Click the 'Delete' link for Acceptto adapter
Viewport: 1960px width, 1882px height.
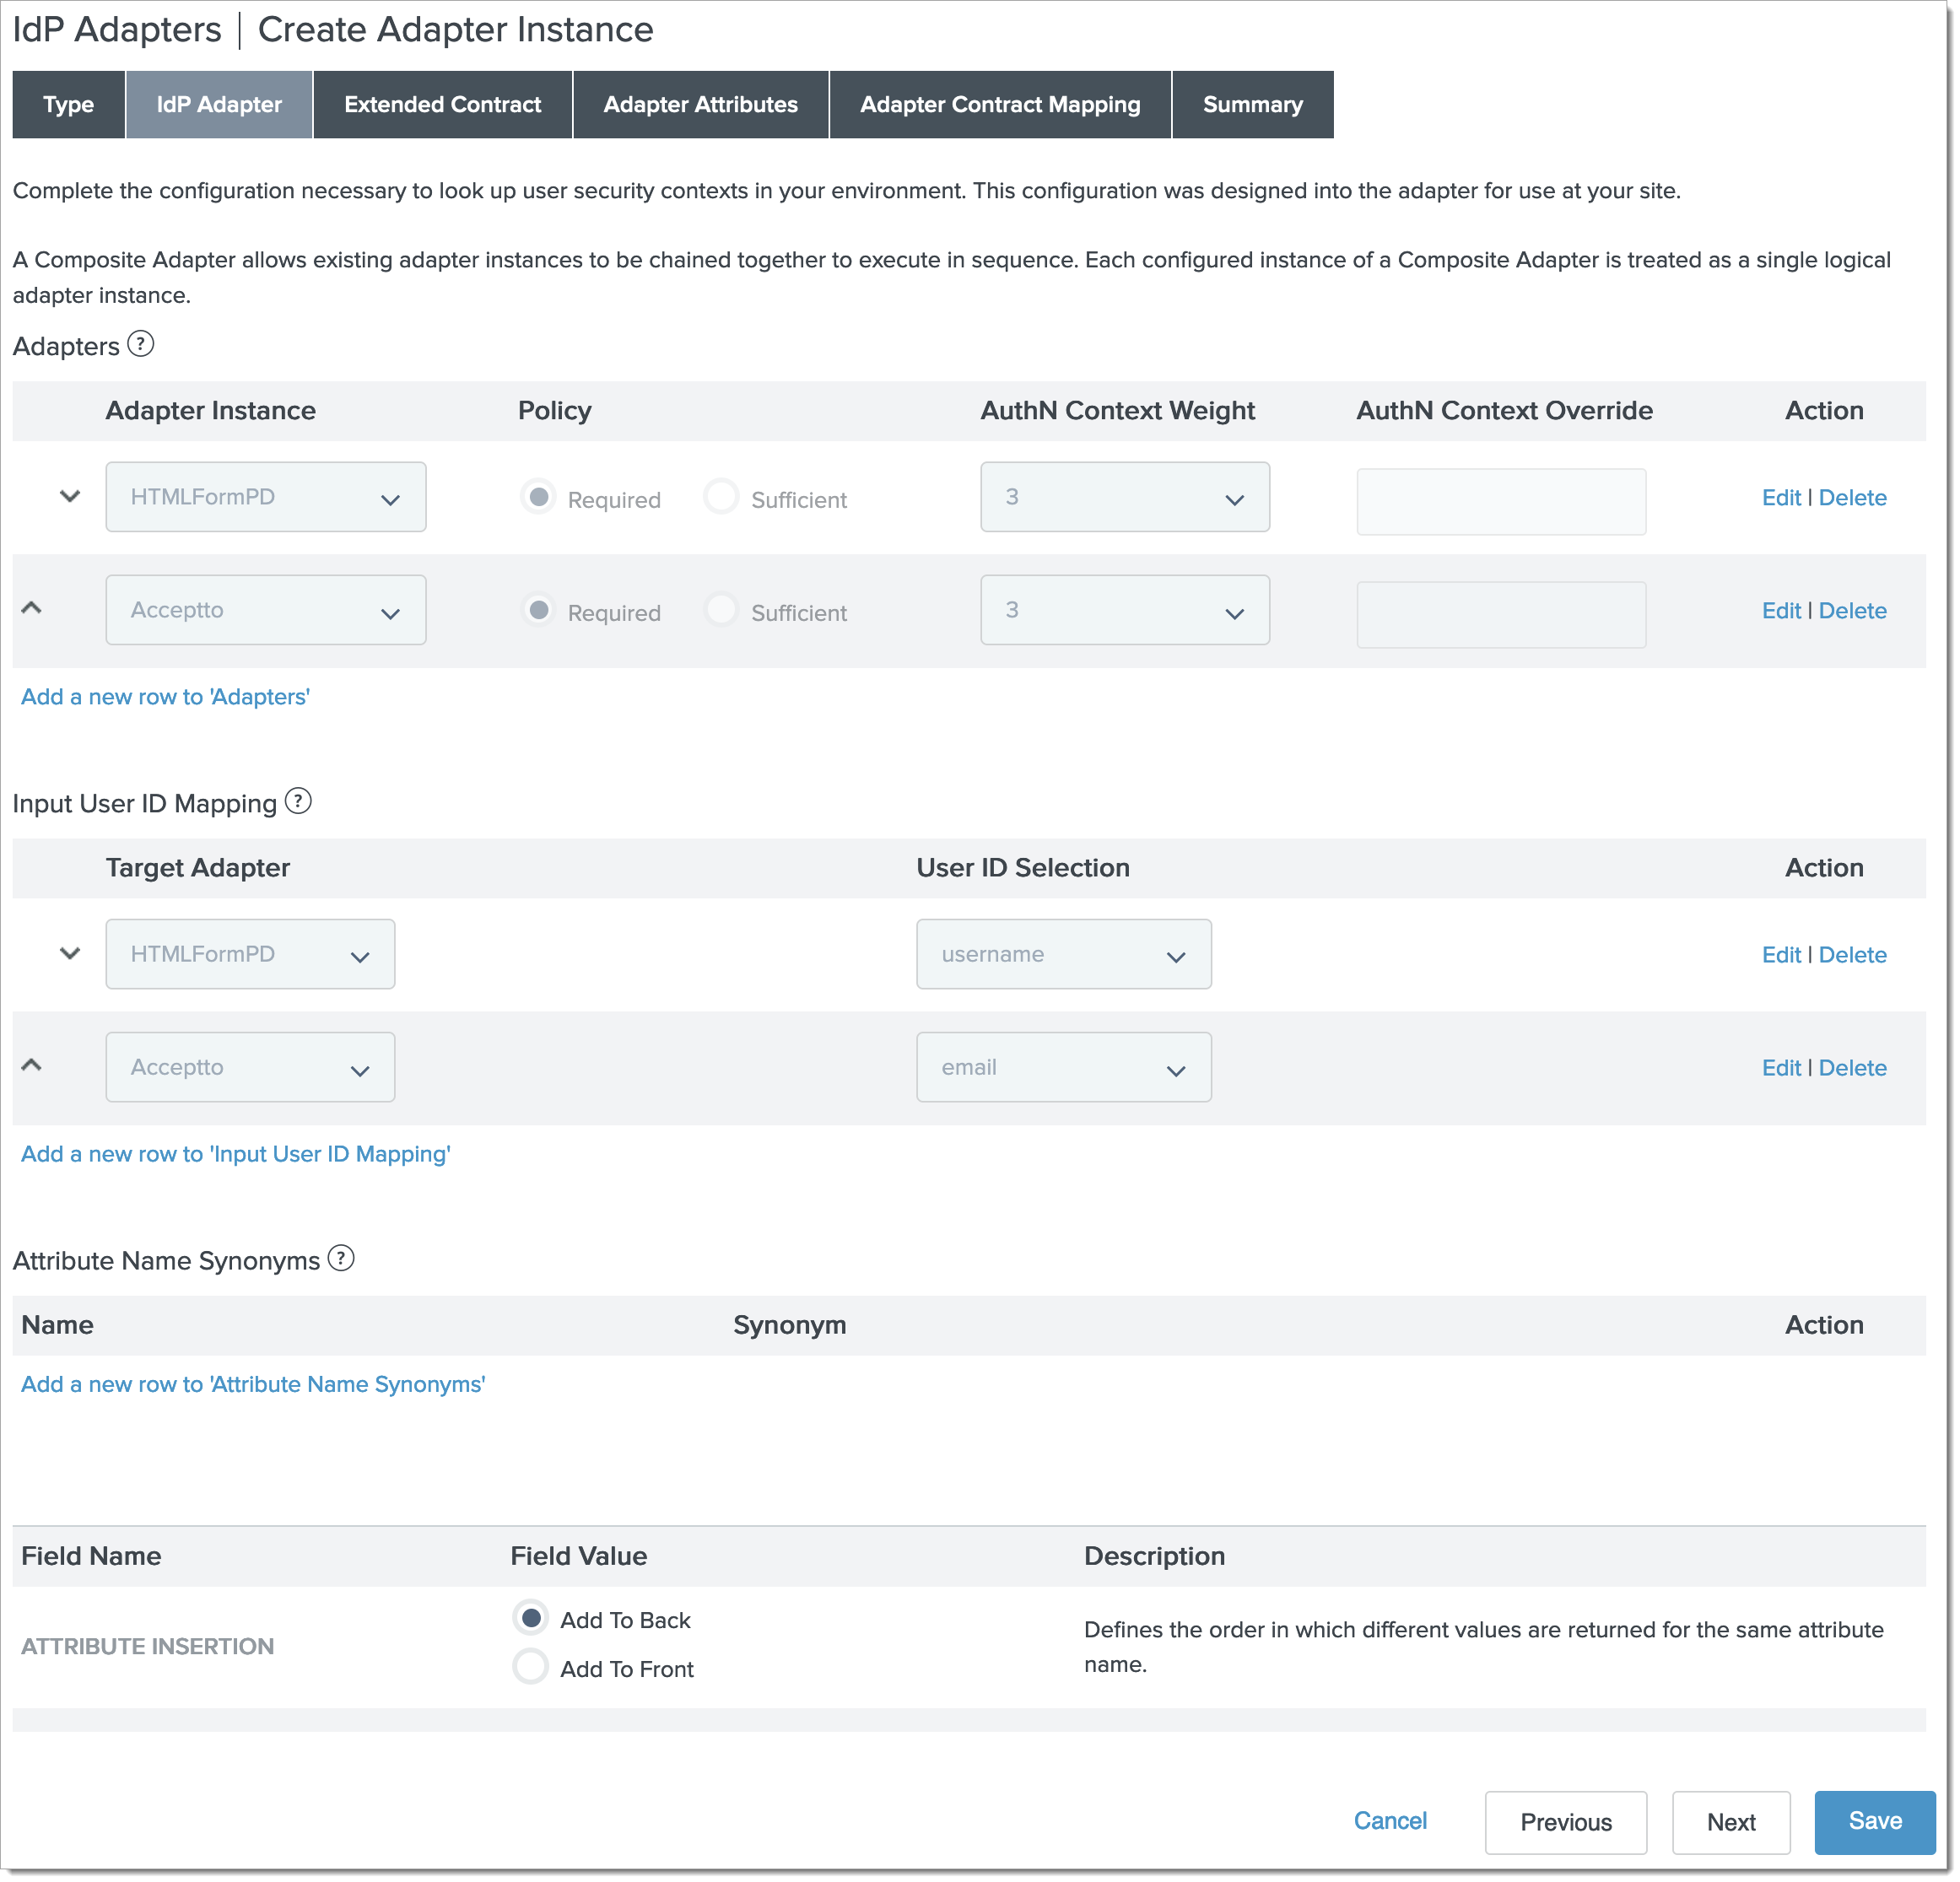[x=1853, y=611]
